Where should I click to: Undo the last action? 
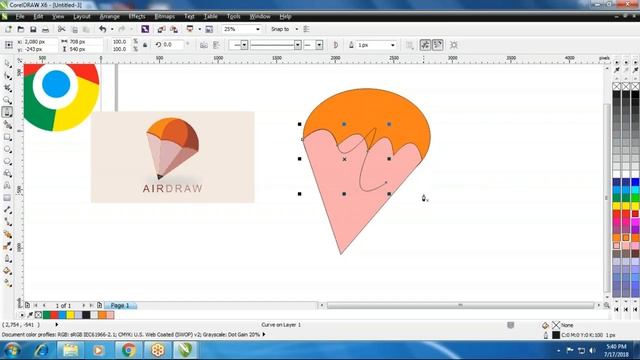102,29
